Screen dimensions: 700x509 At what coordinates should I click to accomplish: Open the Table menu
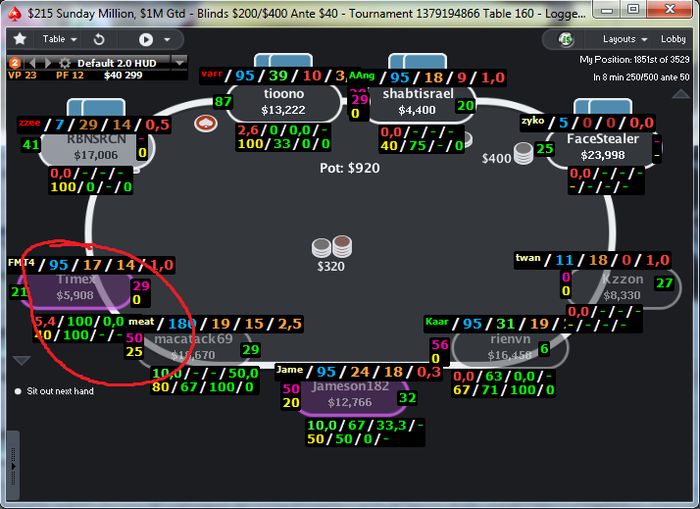tap(59, 39)
